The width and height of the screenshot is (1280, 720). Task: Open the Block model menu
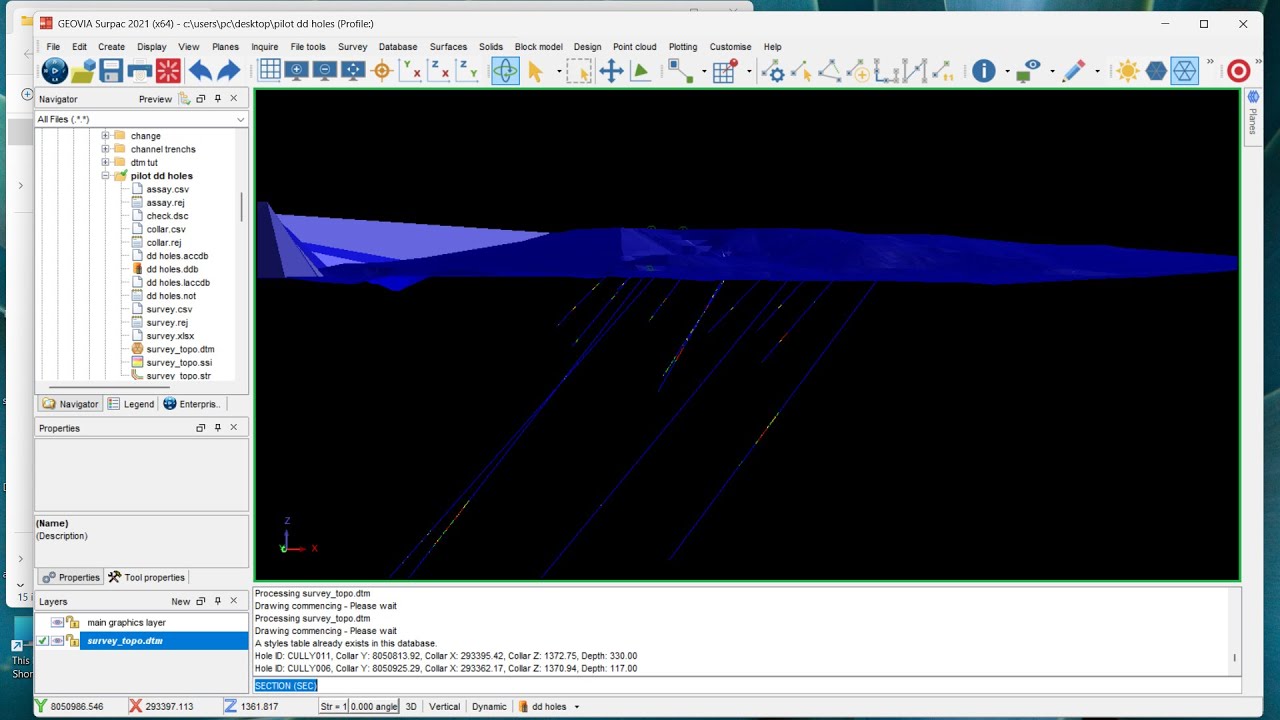click(x=538, y=47)
